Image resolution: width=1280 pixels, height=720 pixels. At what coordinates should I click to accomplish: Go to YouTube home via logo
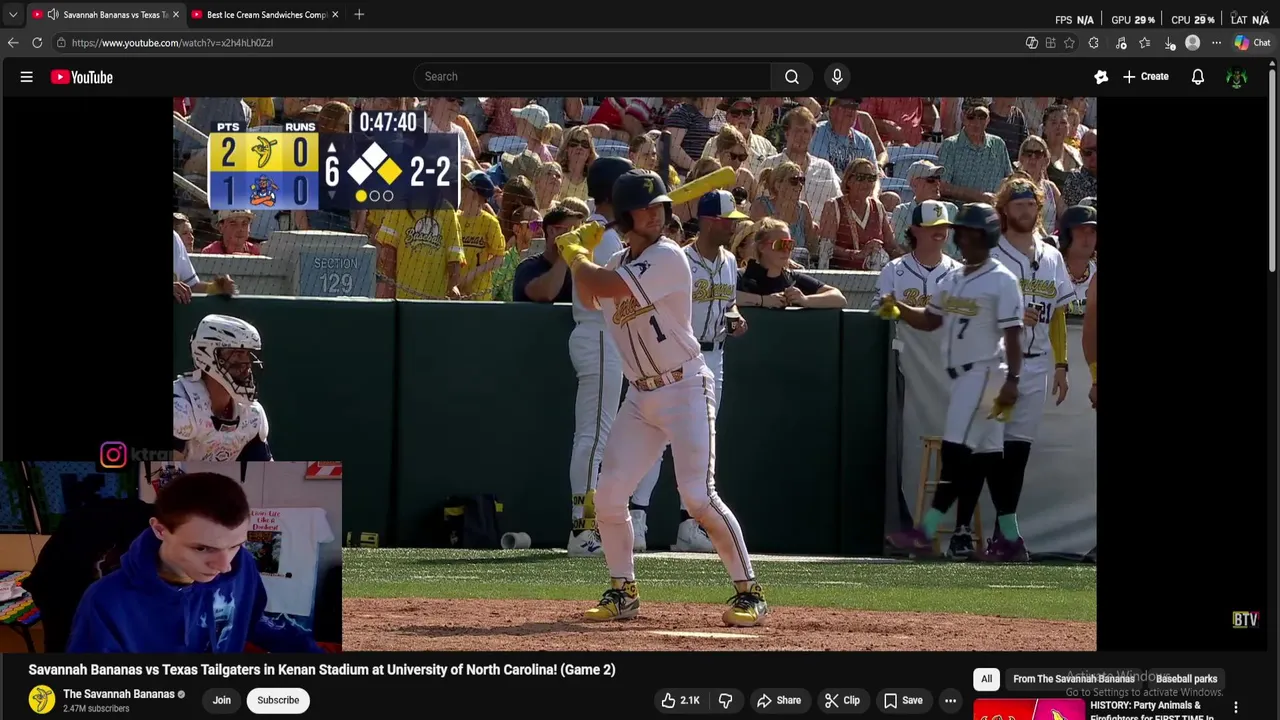(x=82, y=77)
